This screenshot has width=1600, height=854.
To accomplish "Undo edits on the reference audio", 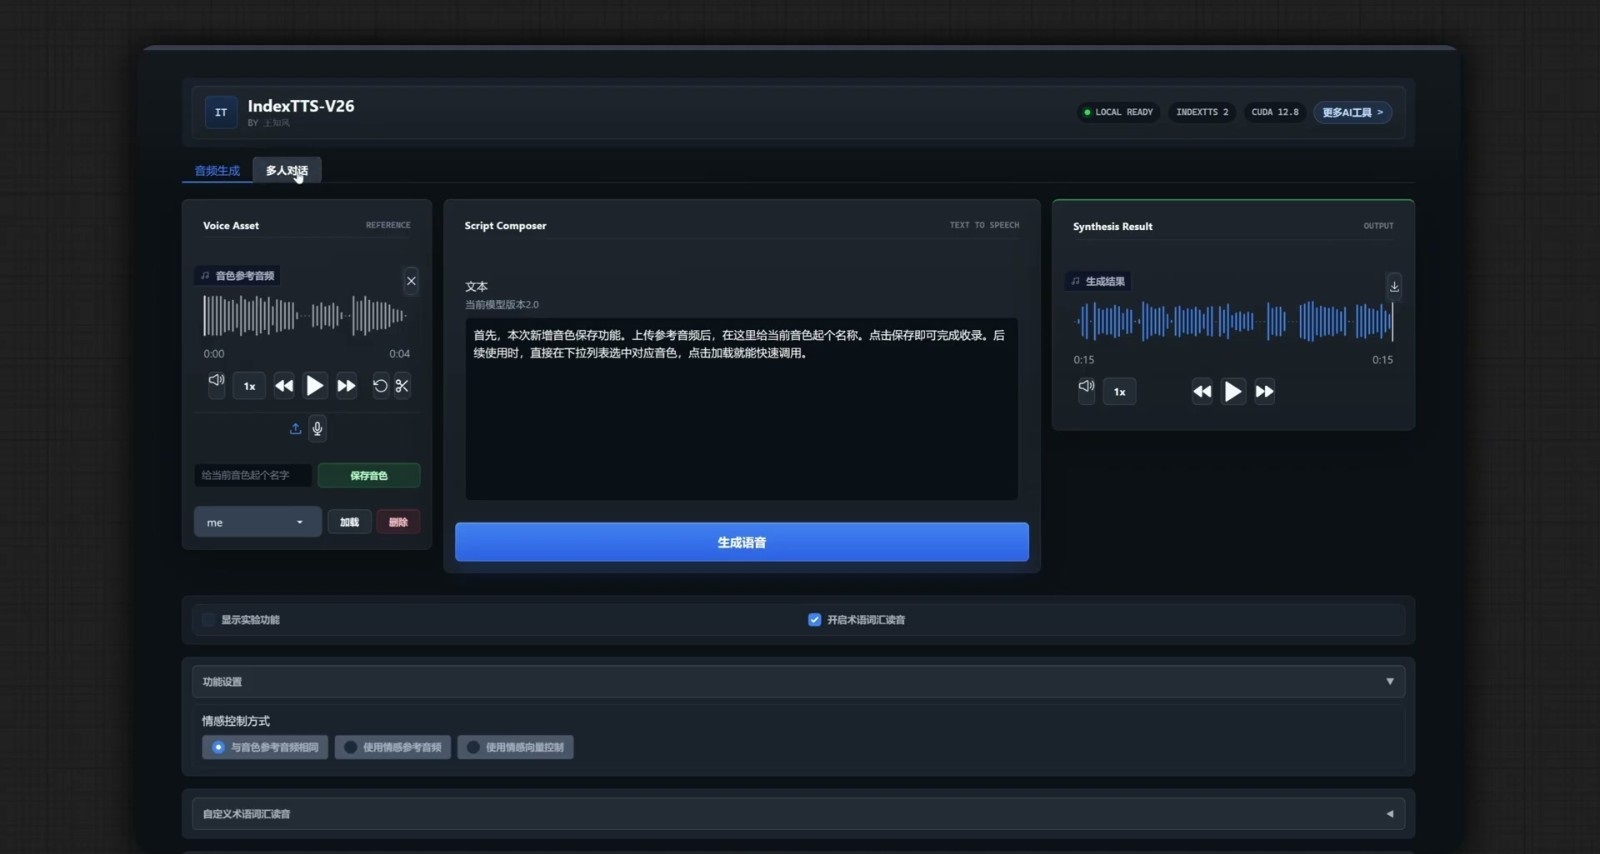I will [x=380, y=385].
